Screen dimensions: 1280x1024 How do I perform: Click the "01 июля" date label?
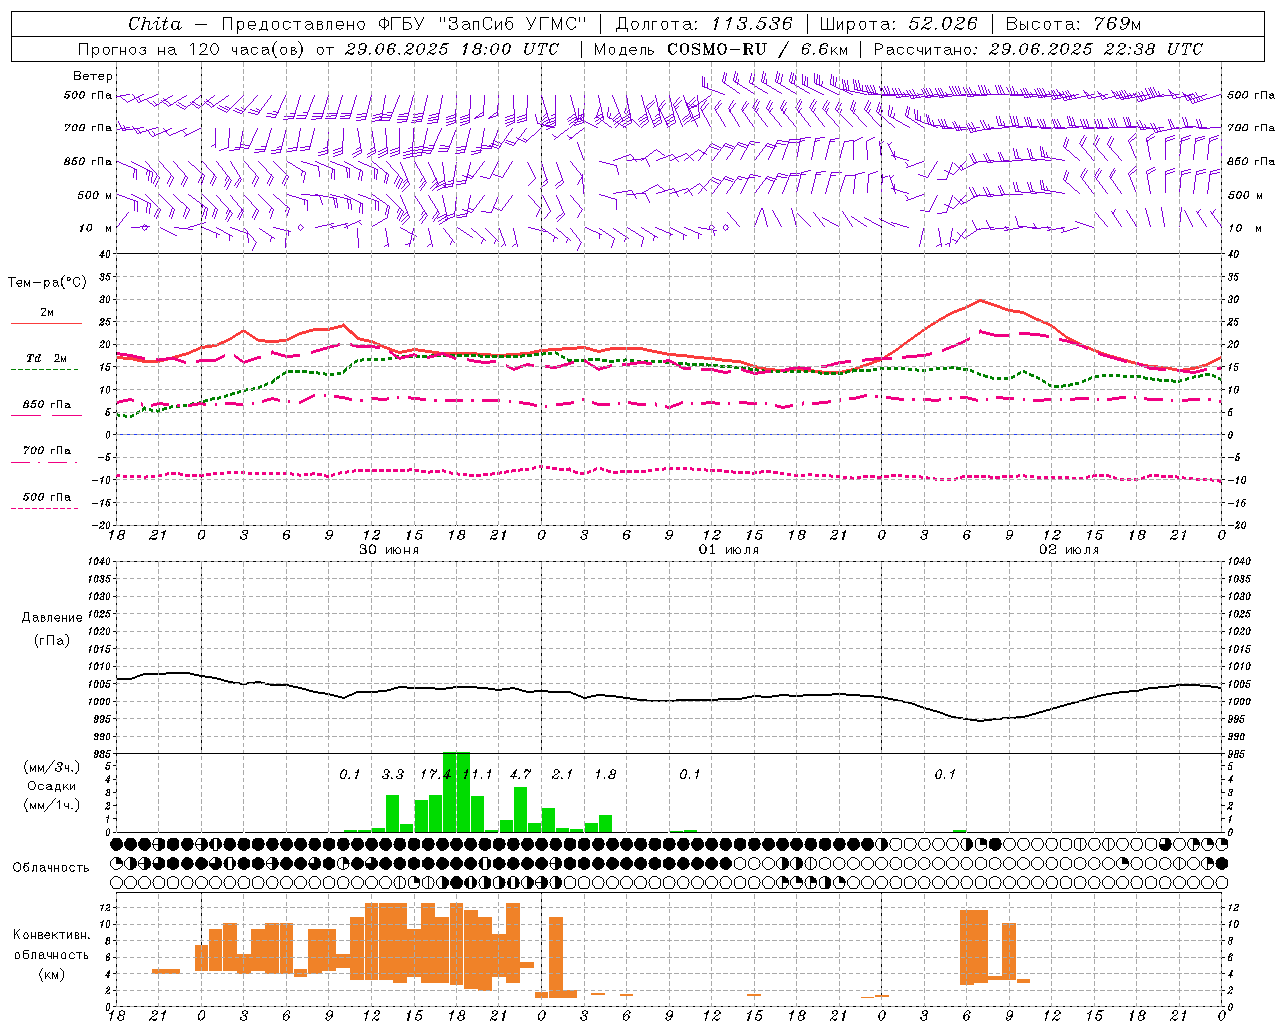pos(729,550)
